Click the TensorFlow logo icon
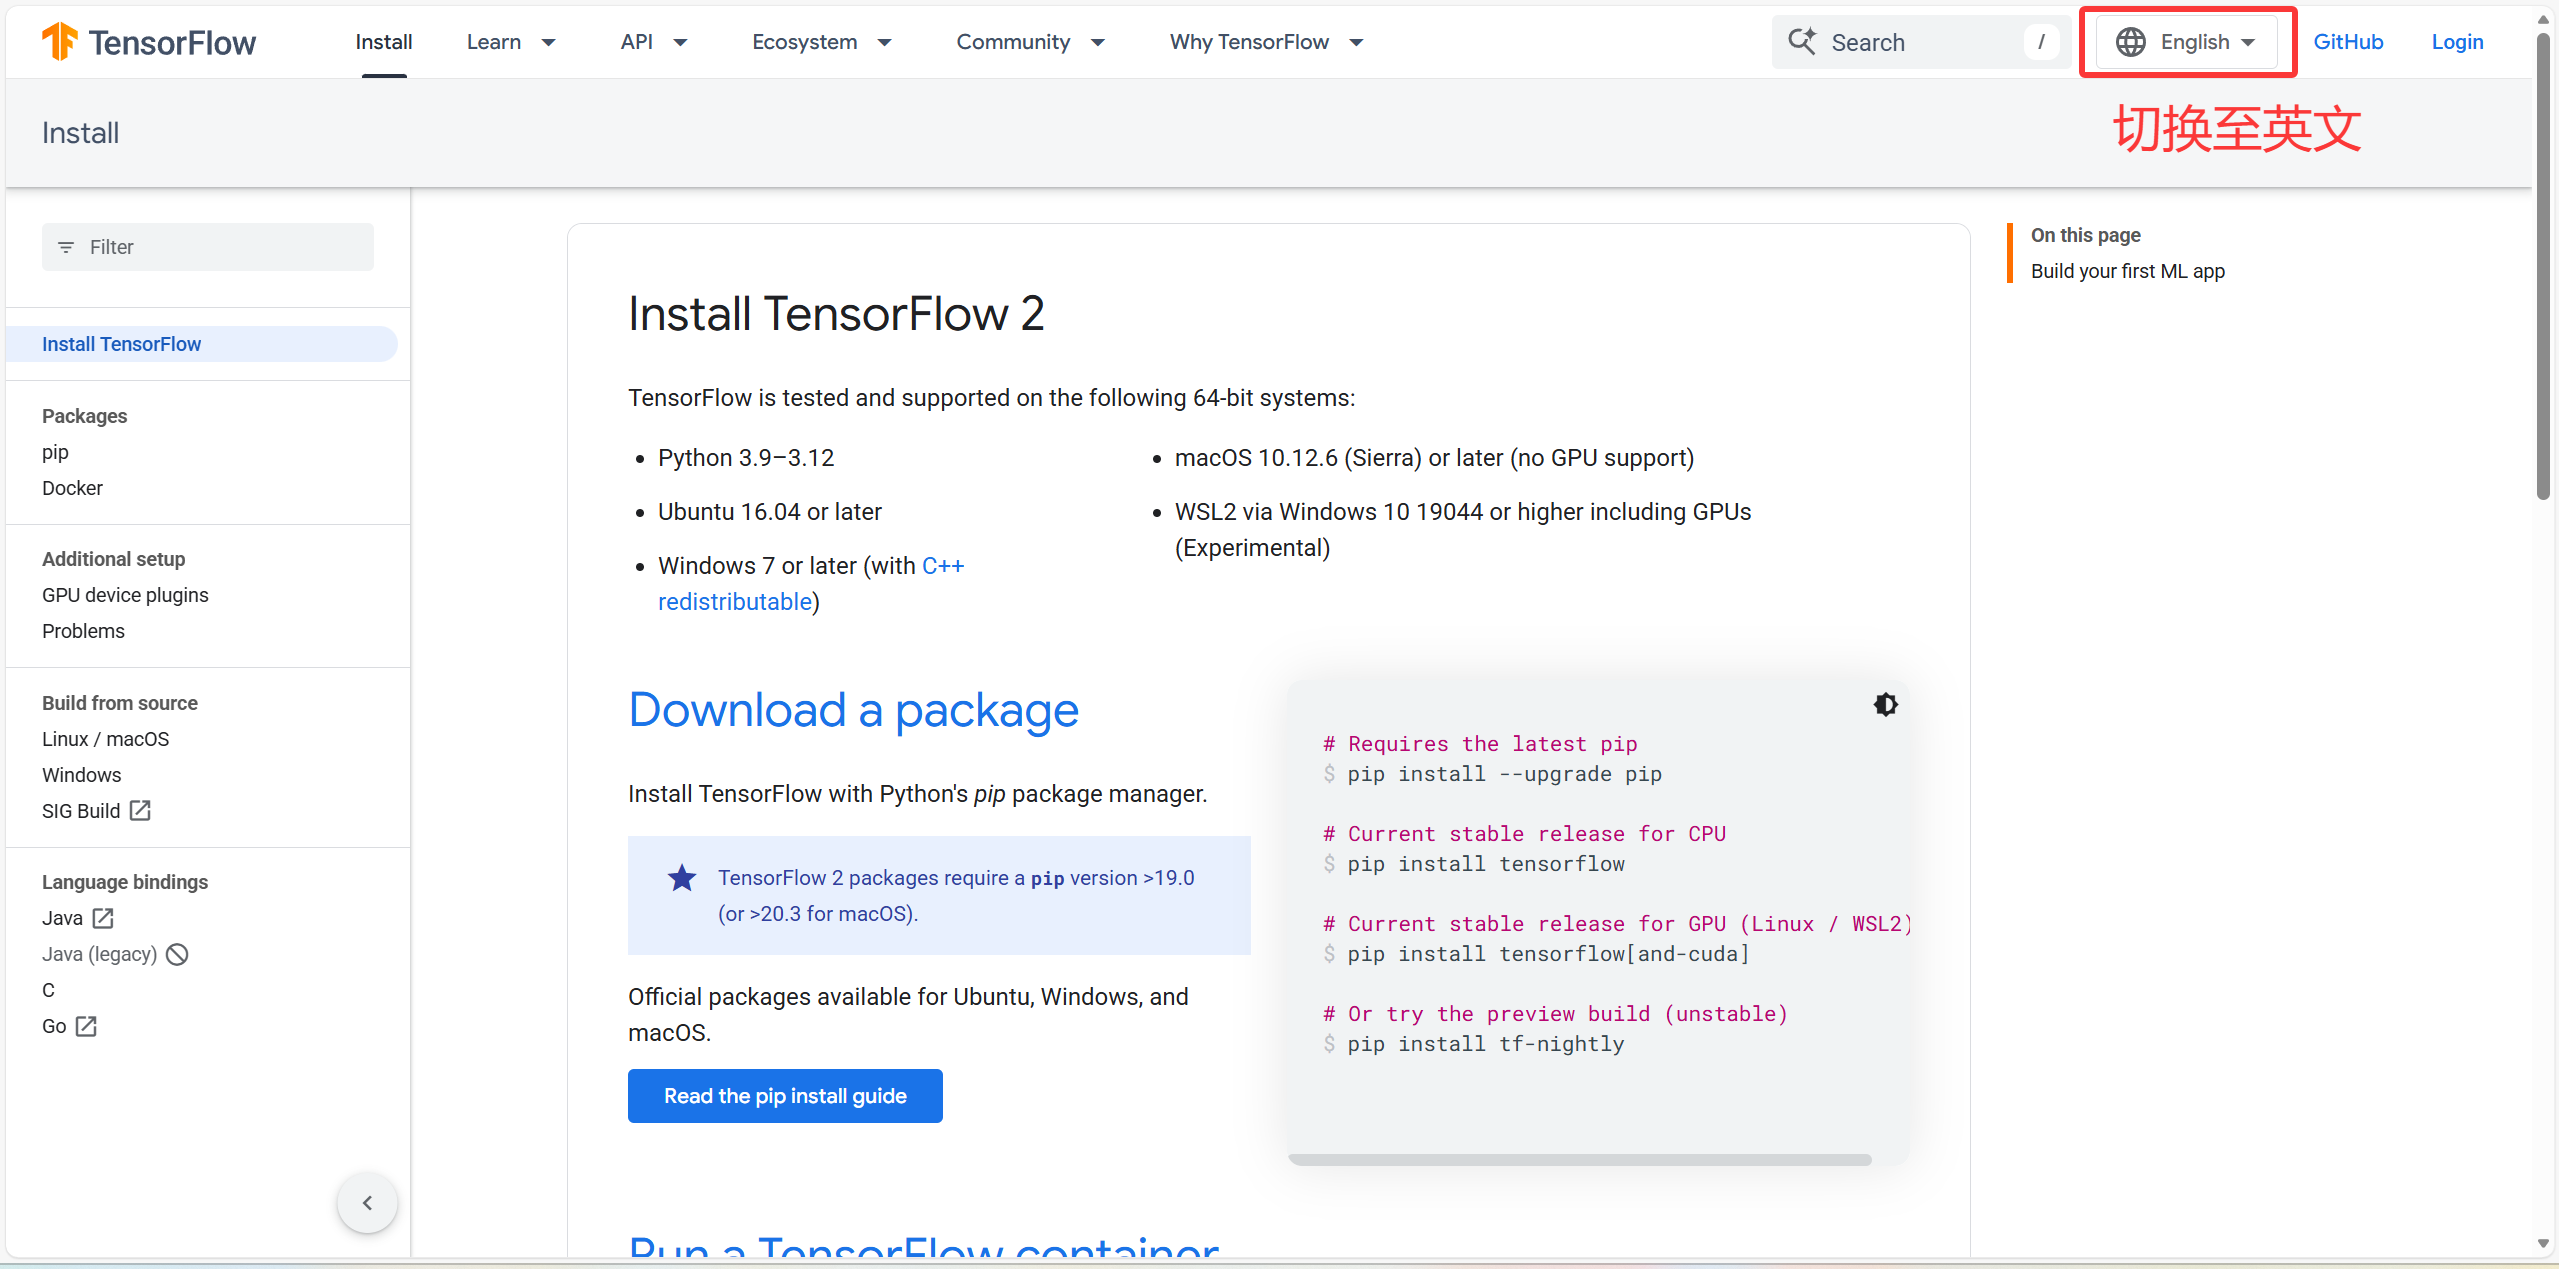Viewport: 2559px width, 1269px height. coord(59,42)
